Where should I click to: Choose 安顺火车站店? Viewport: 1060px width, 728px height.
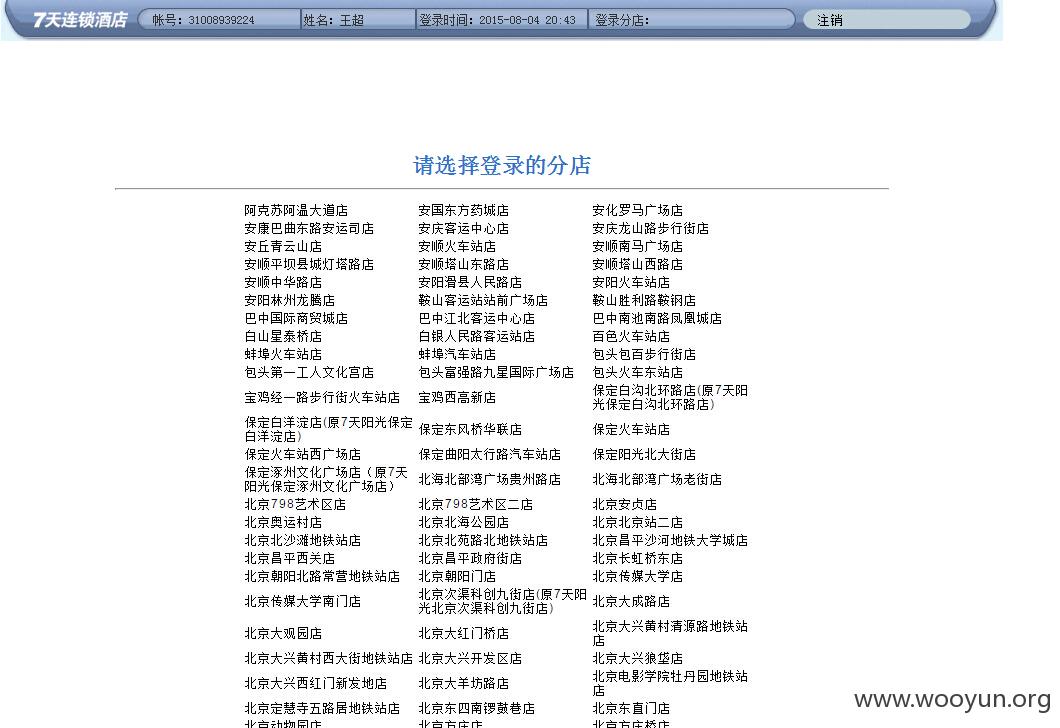(457, 247)
